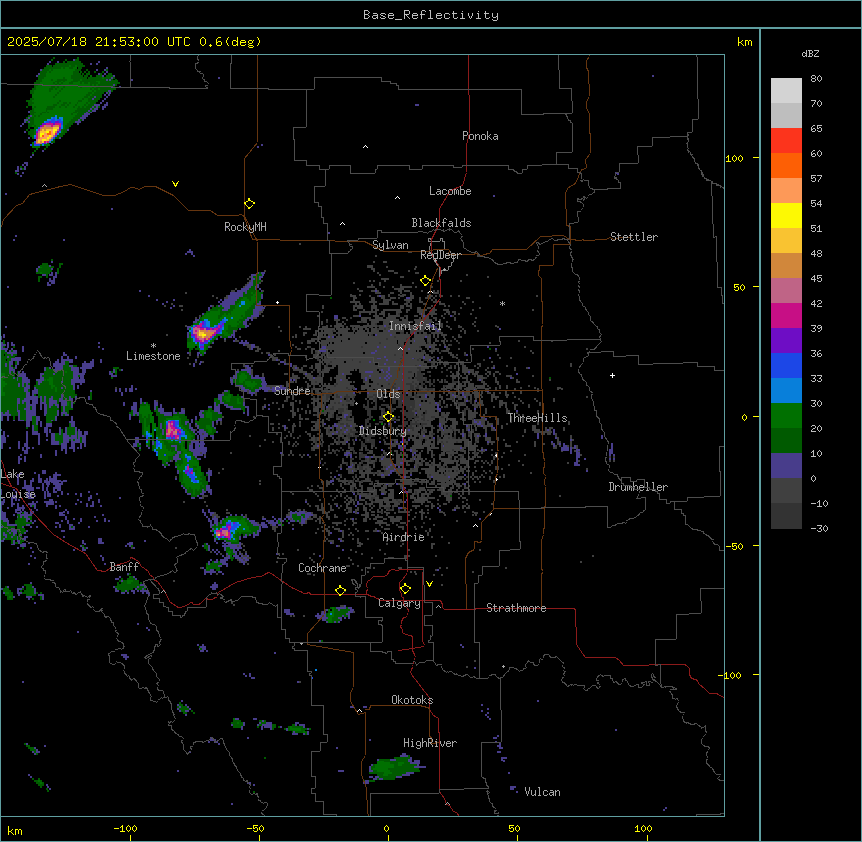
Task: Click the km unit label at bottom left
Action: pos(15,831)
